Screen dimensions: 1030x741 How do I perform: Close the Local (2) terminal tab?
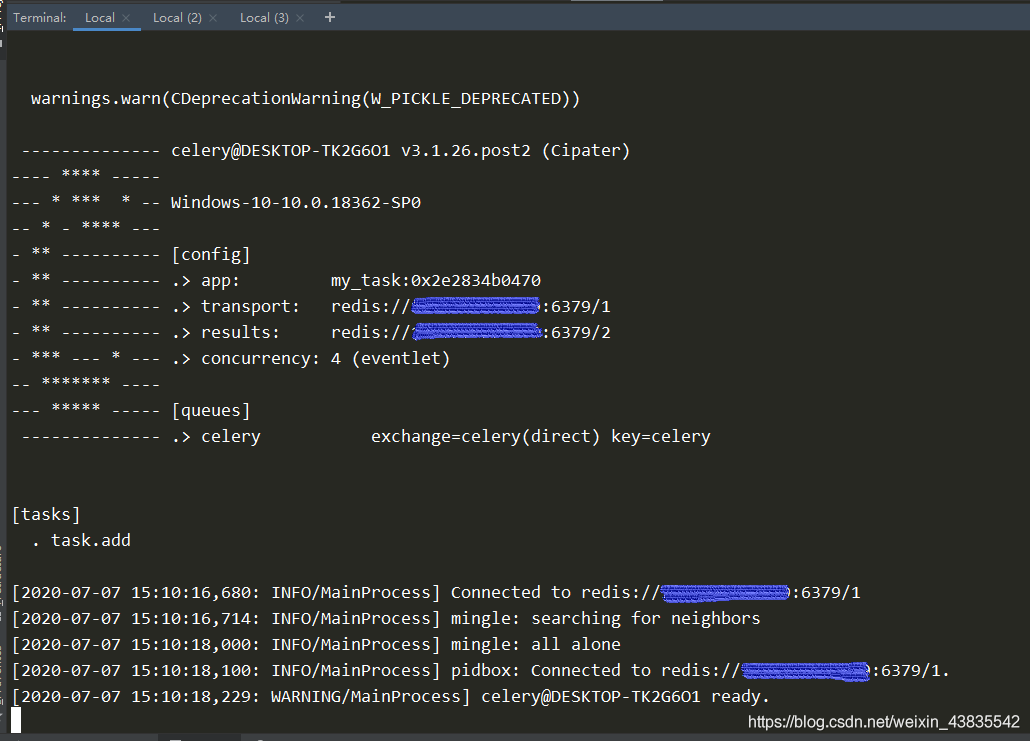[x=213, y=18]
